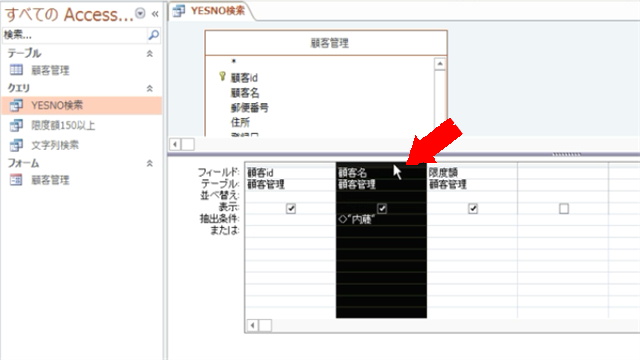Click the 検索 input field in navigation pane
Screen dimensions: 640x360
(75, 35)
